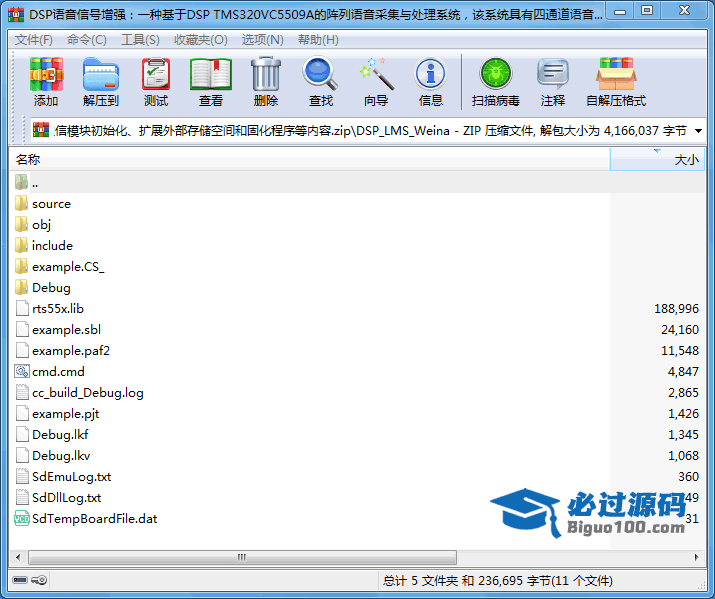Click the SdTempBoardFile.dat VCD icon
715x599 pixels.
click(22, 518)
